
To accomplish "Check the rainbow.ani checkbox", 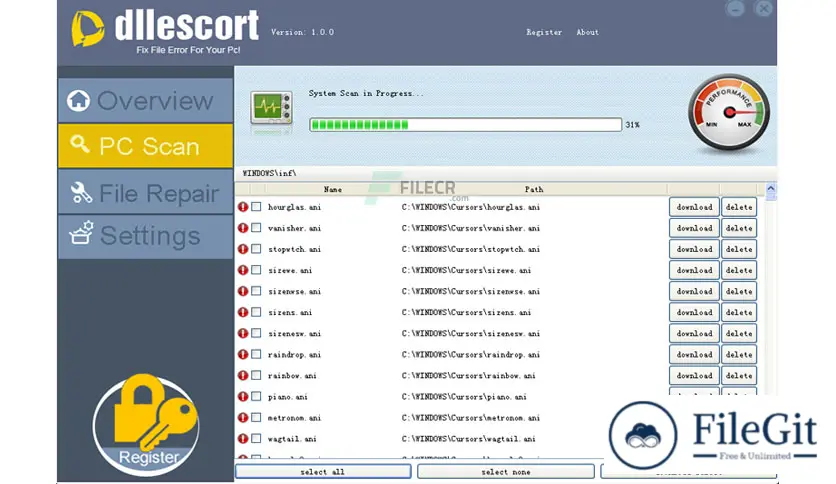I will pyautogui.click(x=256, y=375).
